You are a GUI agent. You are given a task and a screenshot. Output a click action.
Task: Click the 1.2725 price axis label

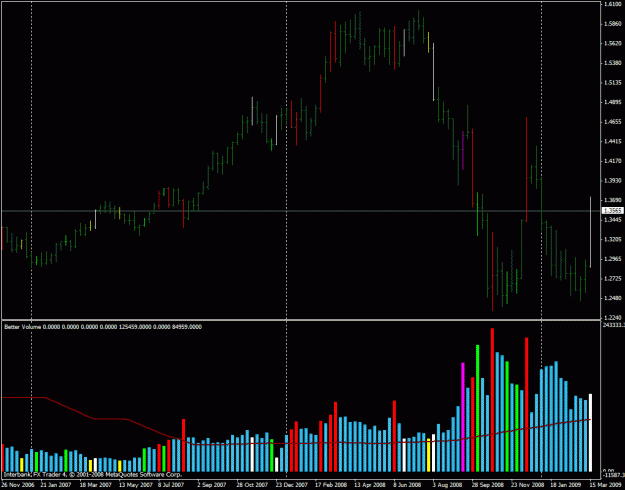tap(613, 278)
